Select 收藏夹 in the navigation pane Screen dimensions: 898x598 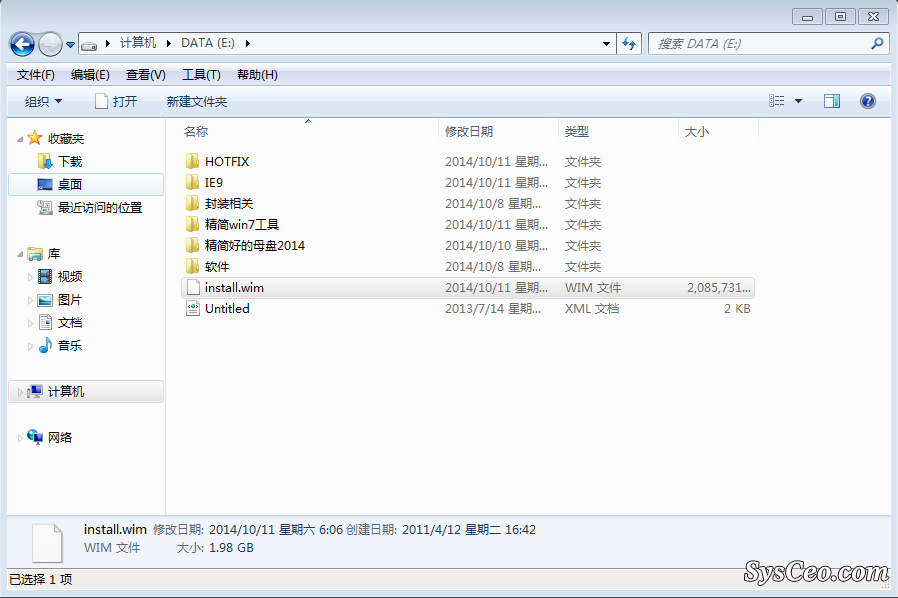click(x=66, y=139)
